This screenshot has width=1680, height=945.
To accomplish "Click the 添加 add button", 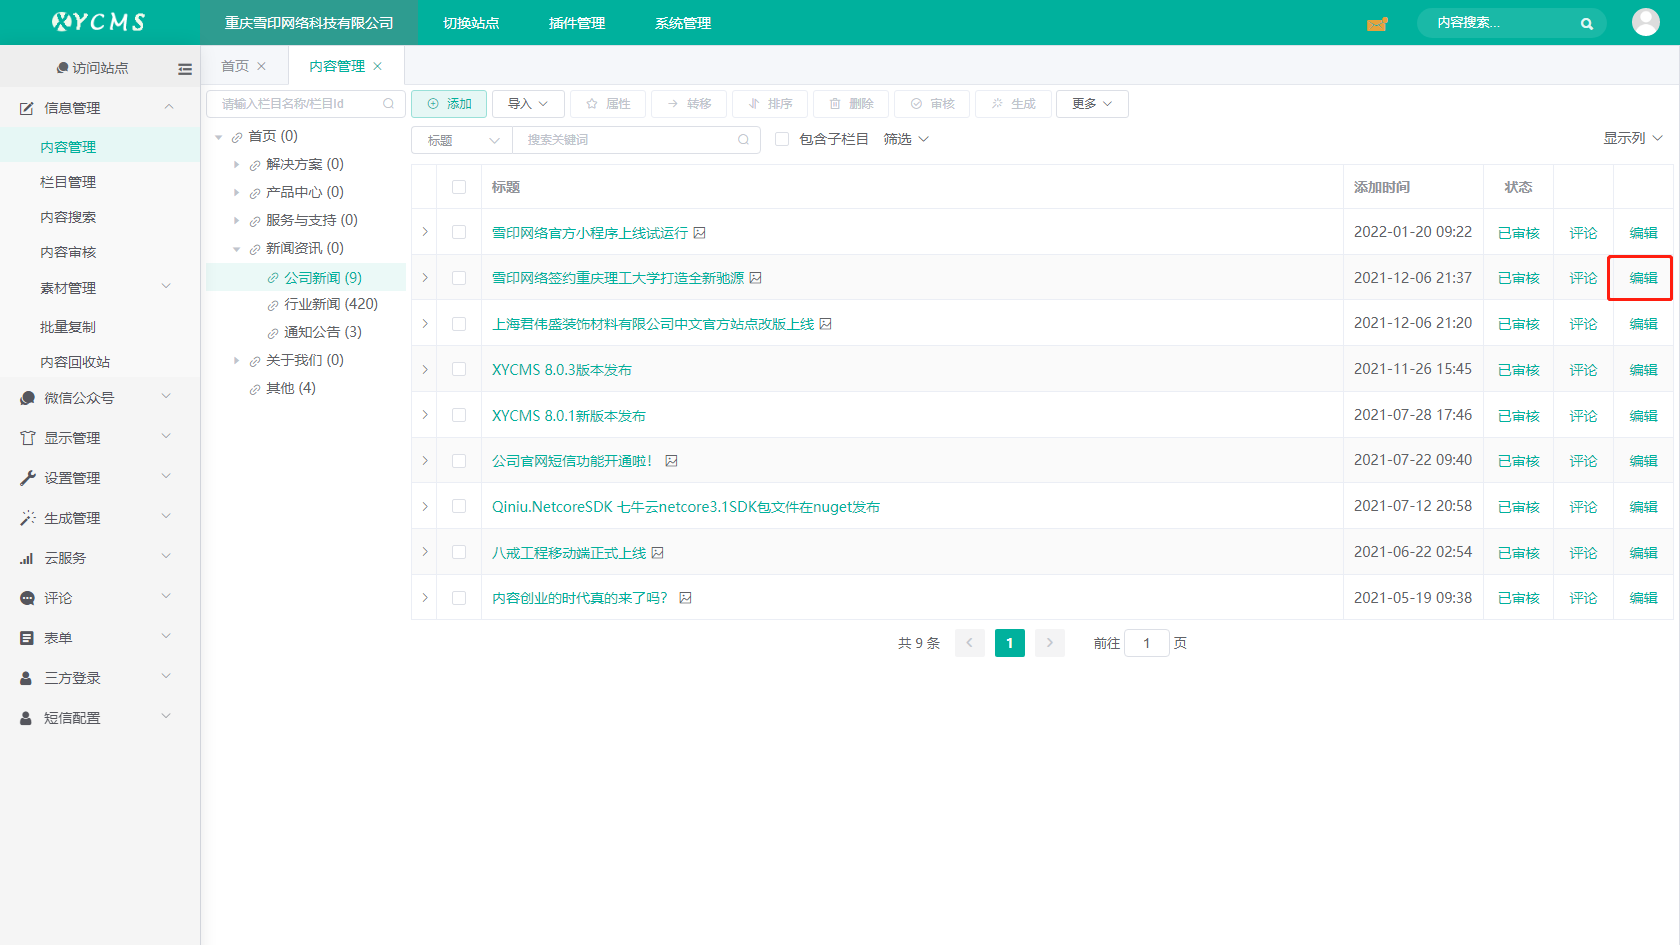I will coord(449,104).
